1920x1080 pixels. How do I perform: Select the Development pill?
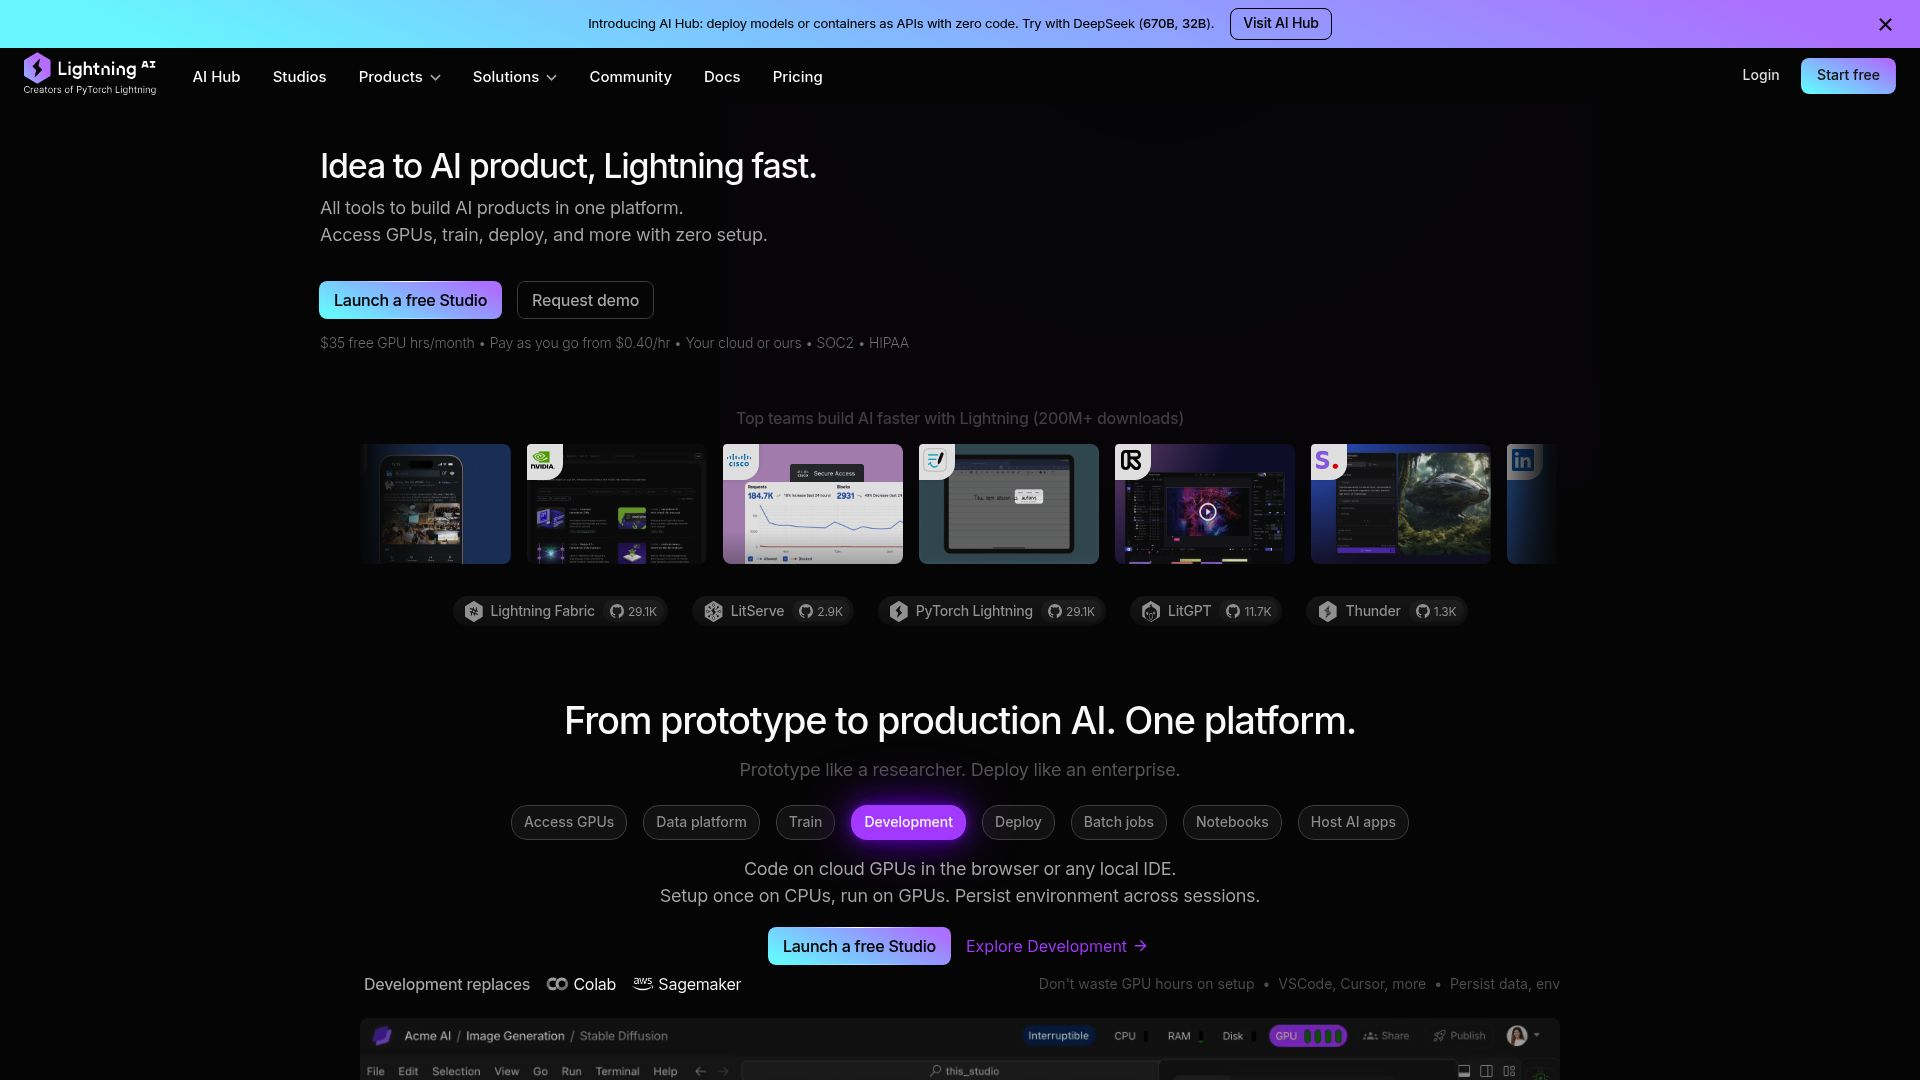pos(908,822)
